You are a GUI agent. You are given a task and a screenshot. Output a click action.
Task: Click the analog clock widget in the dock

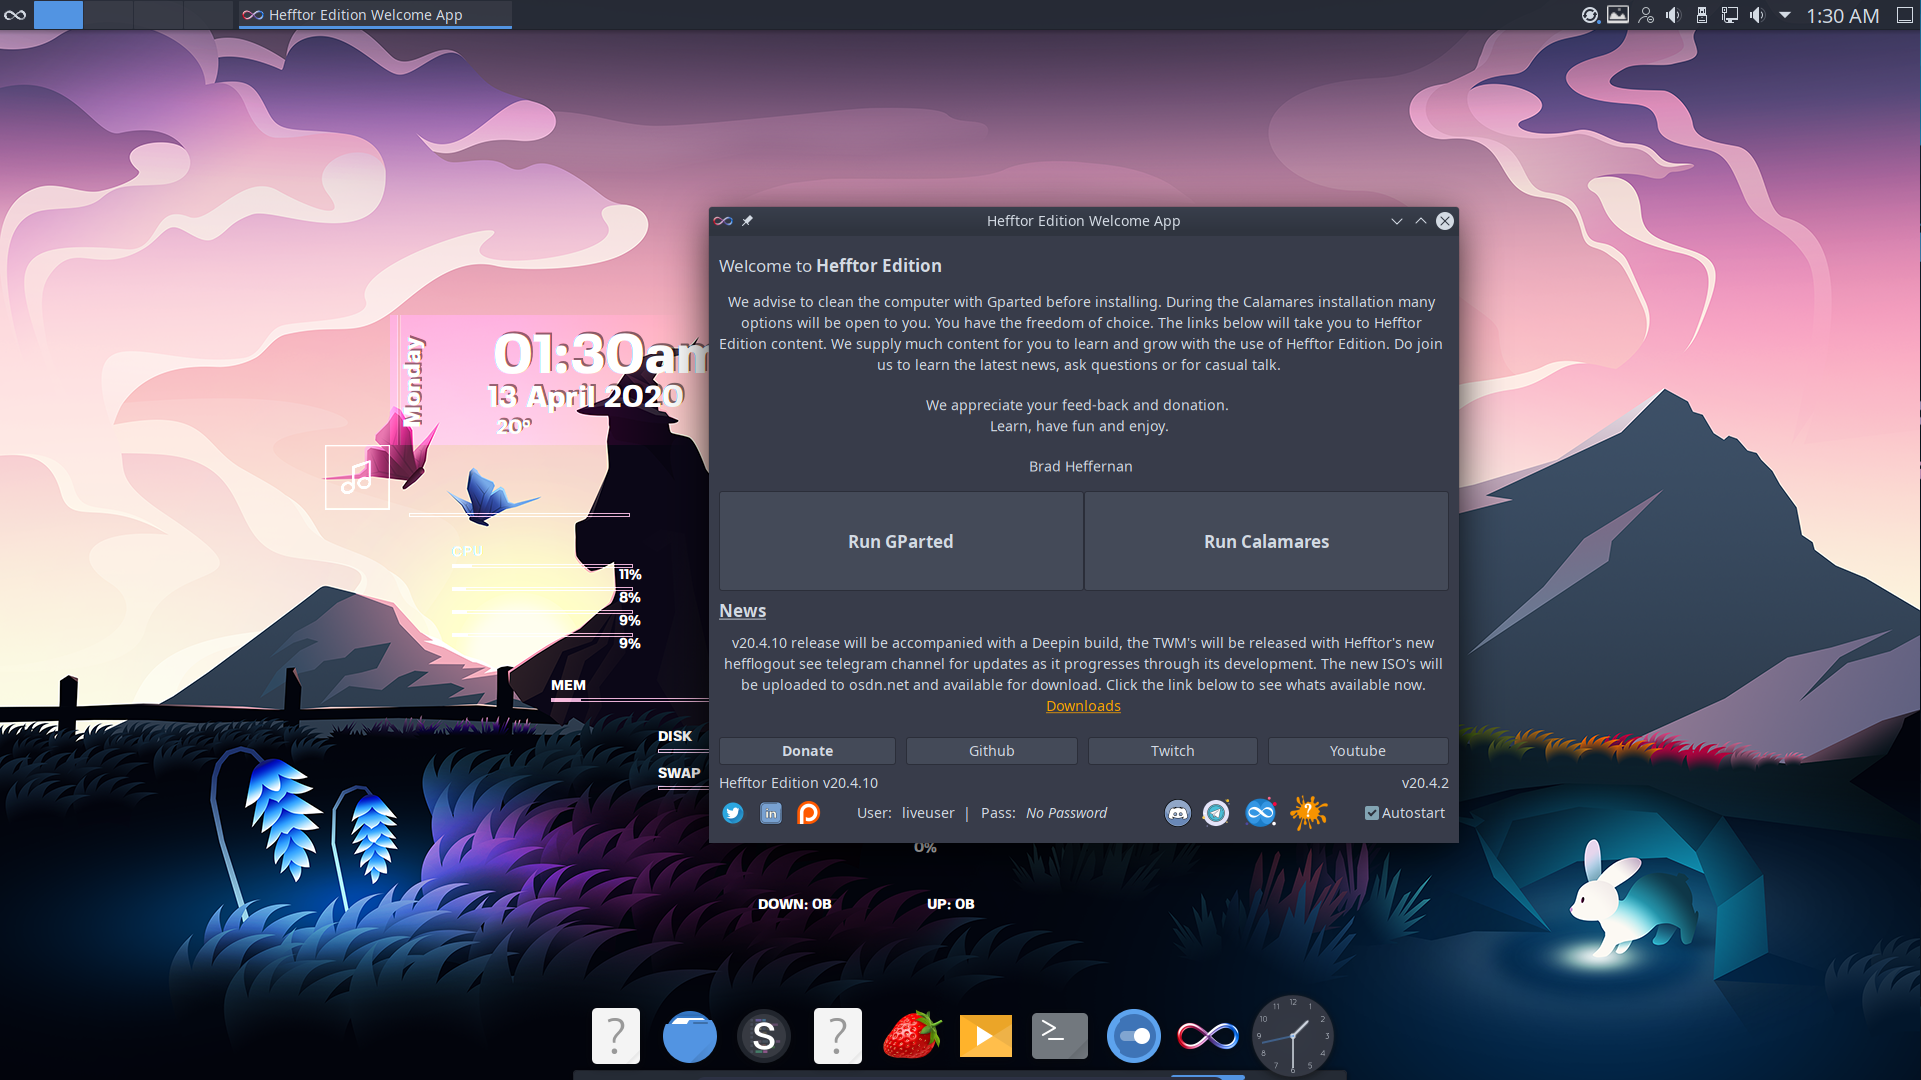pyautogui.click(x=1293, y=1035)
